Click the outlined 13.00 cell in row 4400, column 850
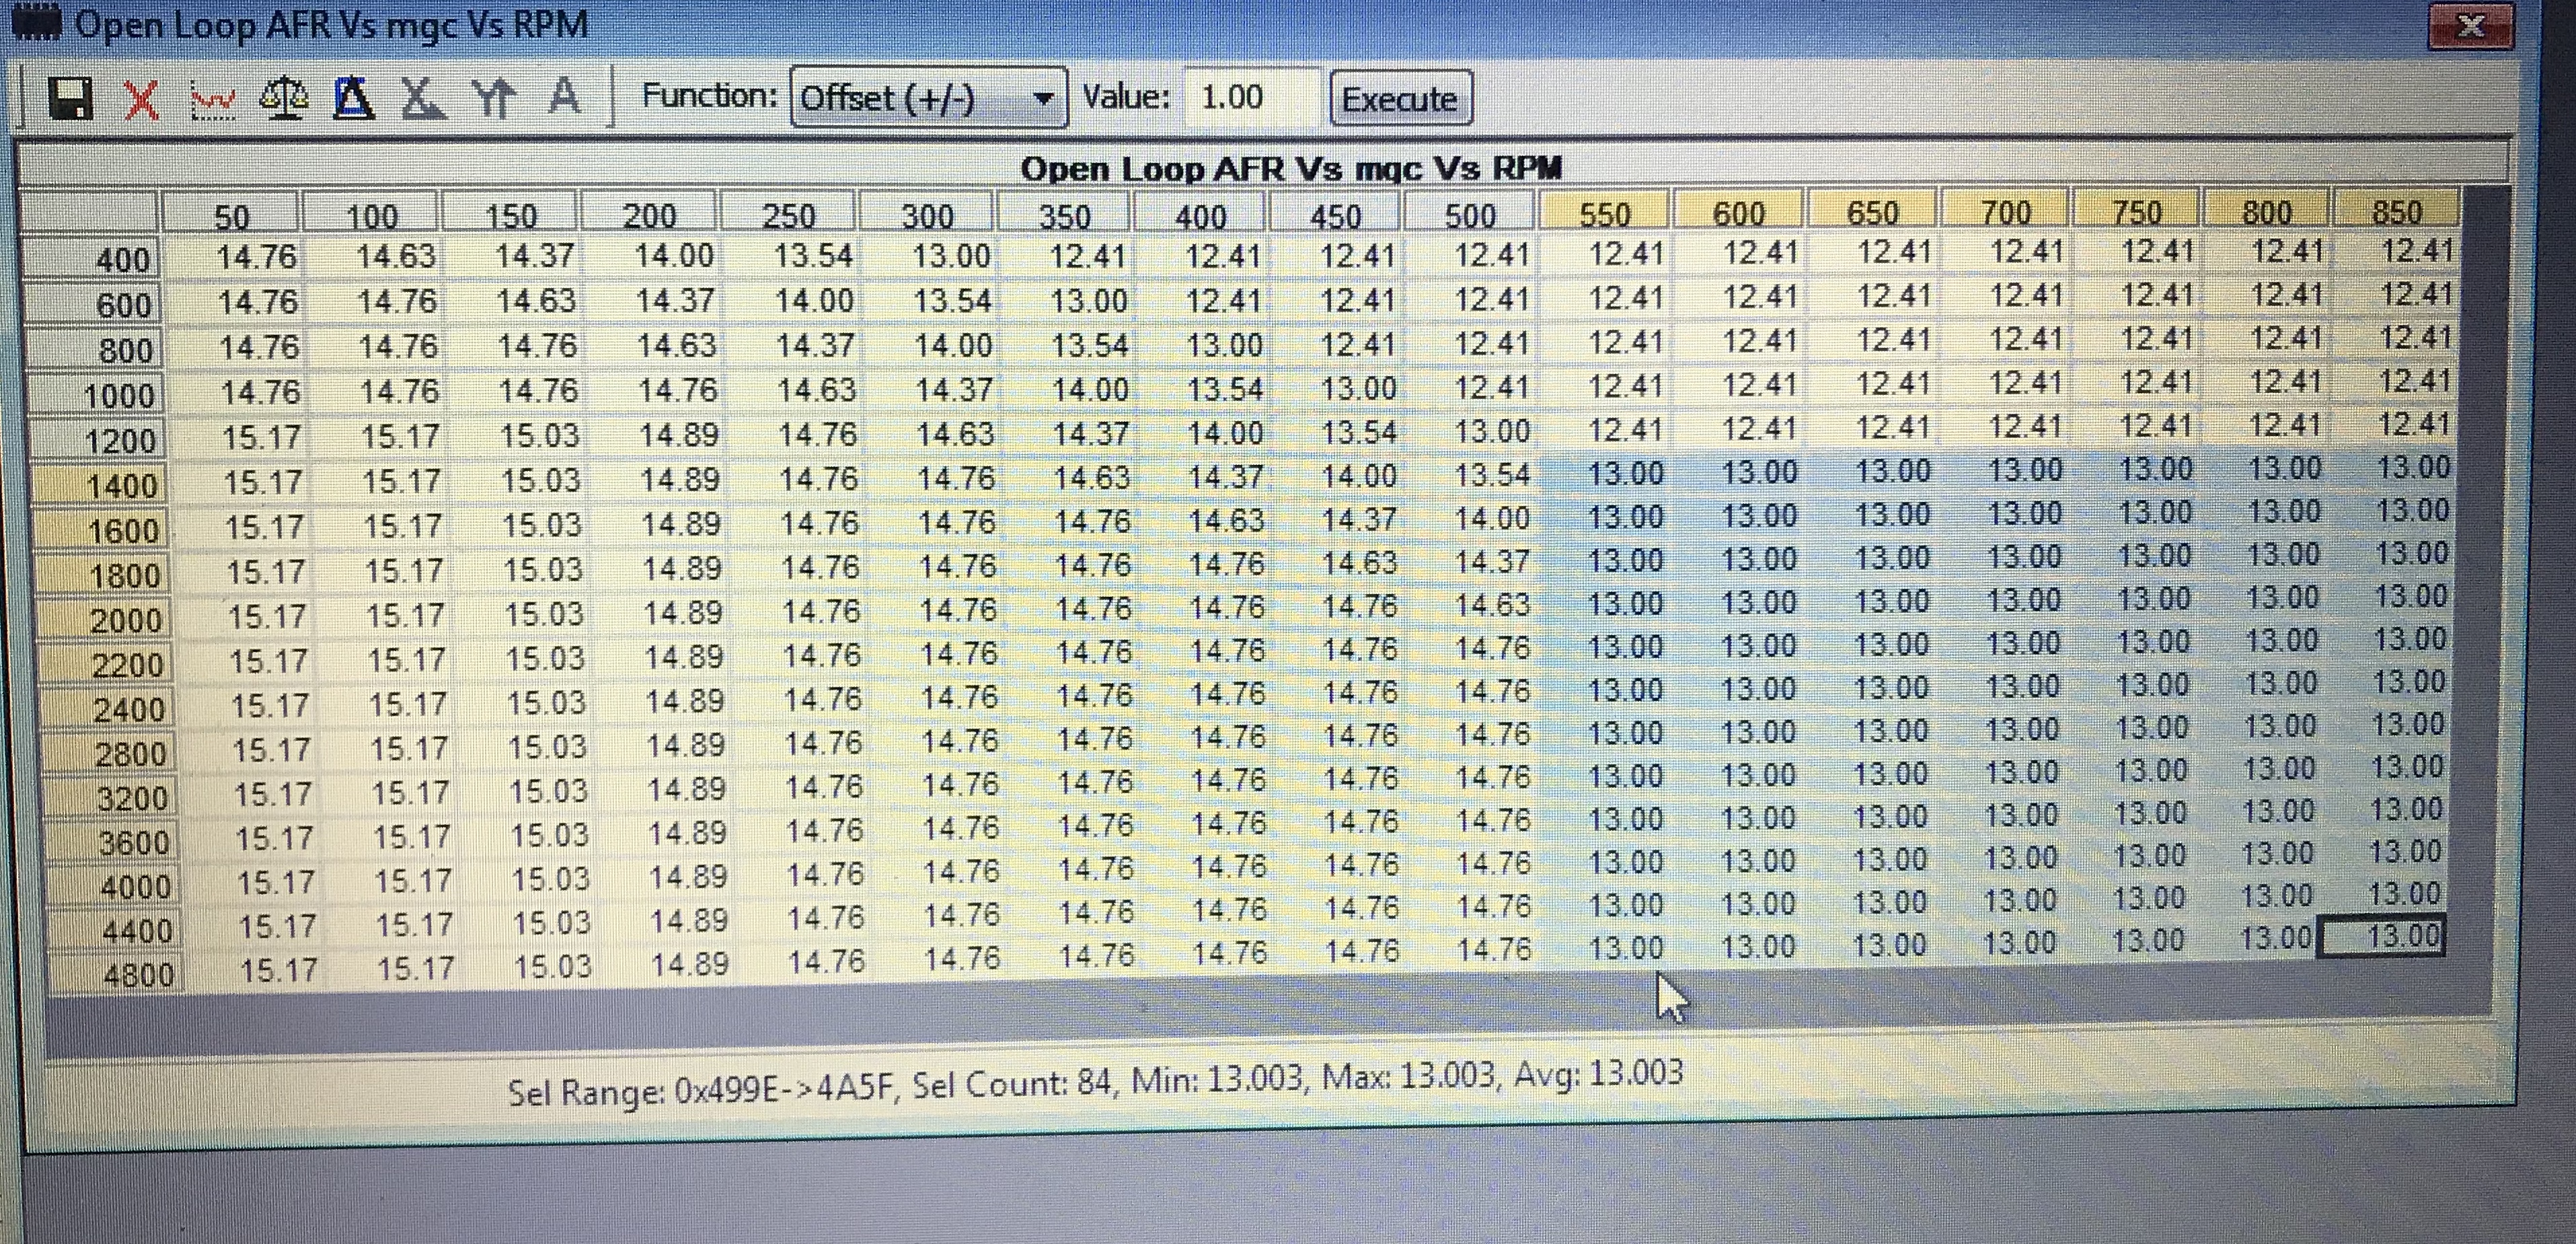Image resolution: width=2576 pixels, height=1244 pixels. 2382,937
